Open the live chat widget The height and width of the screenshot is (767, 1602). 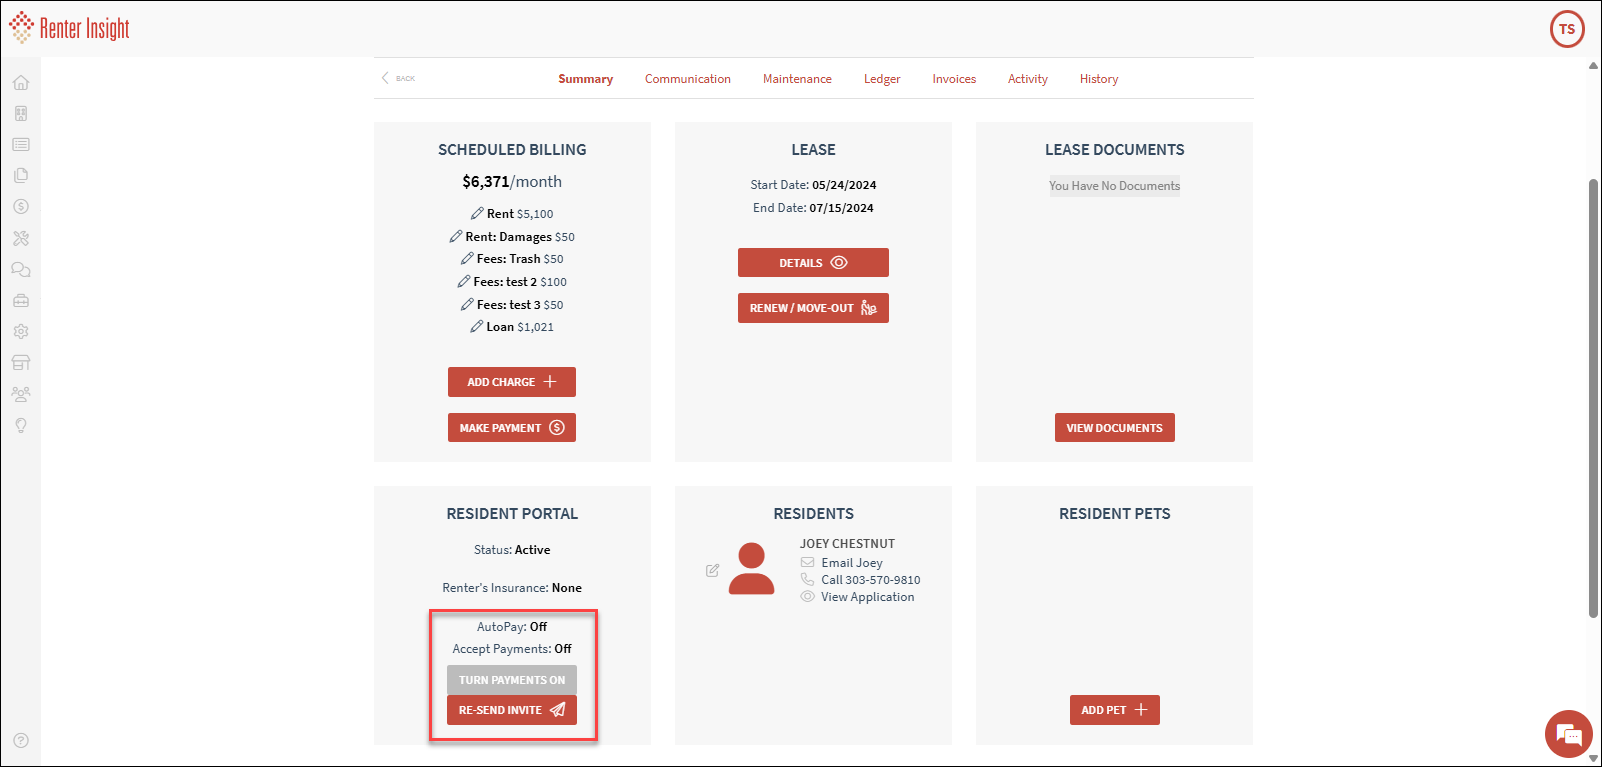[x=1568, y=735]
